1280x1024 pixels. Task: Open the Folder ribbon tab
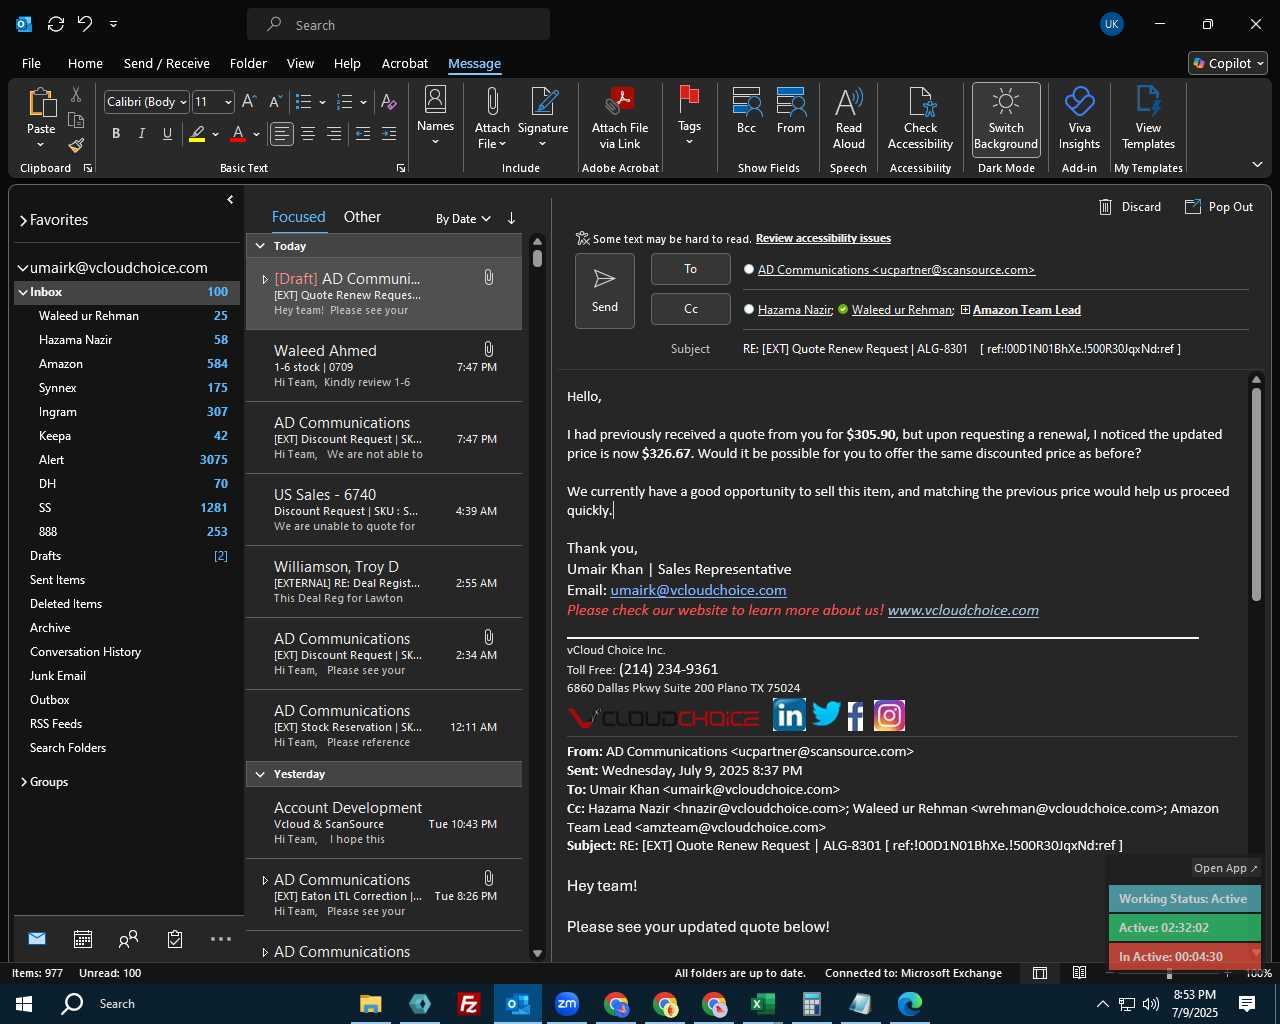pyautogui.click(x=248, y=63)
